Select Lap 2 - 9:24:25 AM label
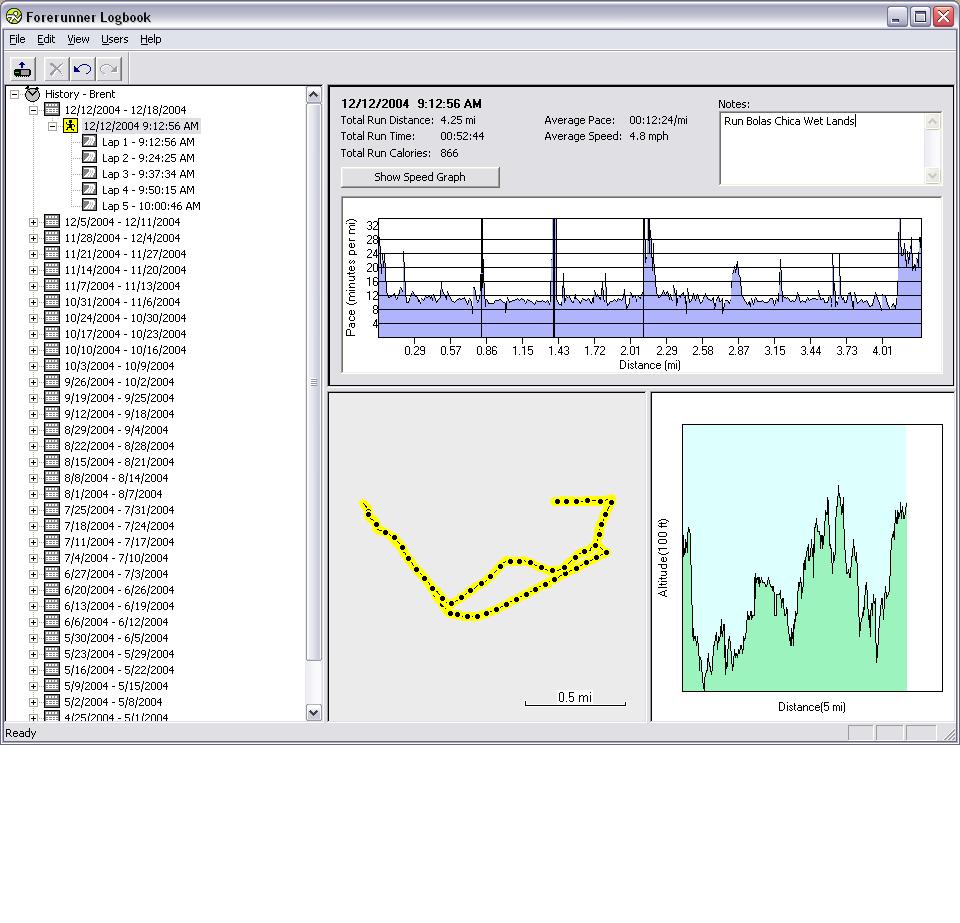 (148, 158)
